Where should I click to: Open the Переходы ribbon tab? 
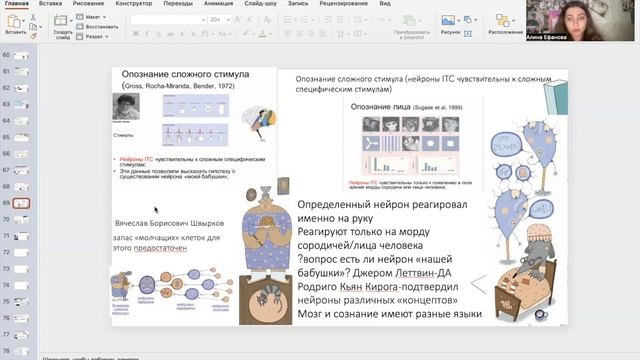point(178,3)
